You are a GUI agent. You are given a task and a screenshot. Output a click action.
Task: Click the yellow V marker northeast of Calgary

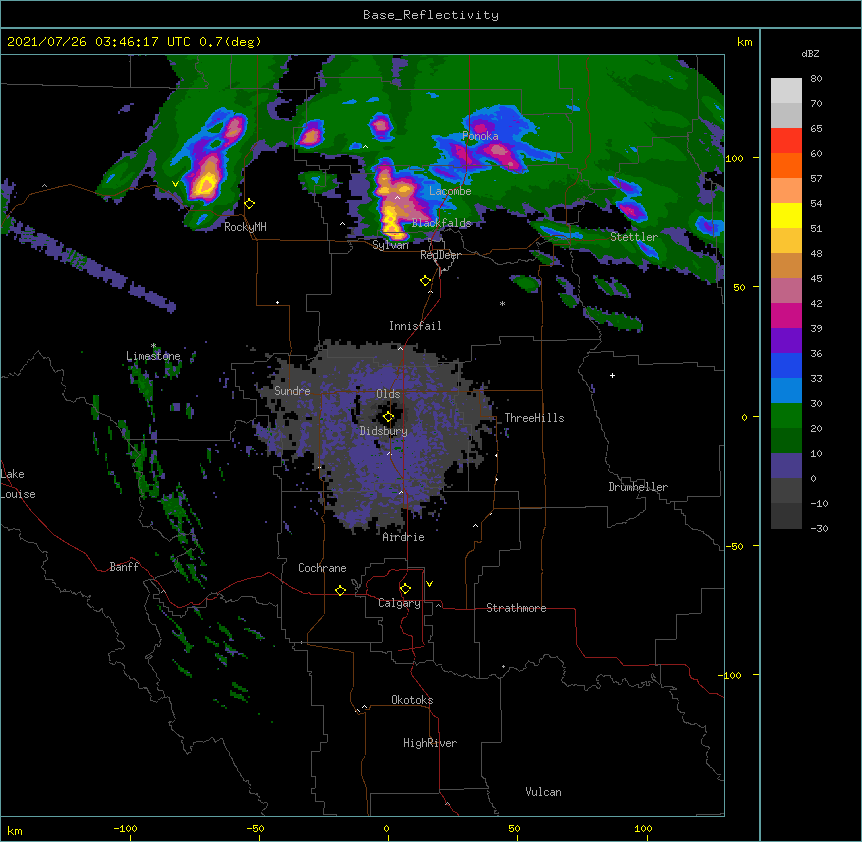(x=429, y=584)
